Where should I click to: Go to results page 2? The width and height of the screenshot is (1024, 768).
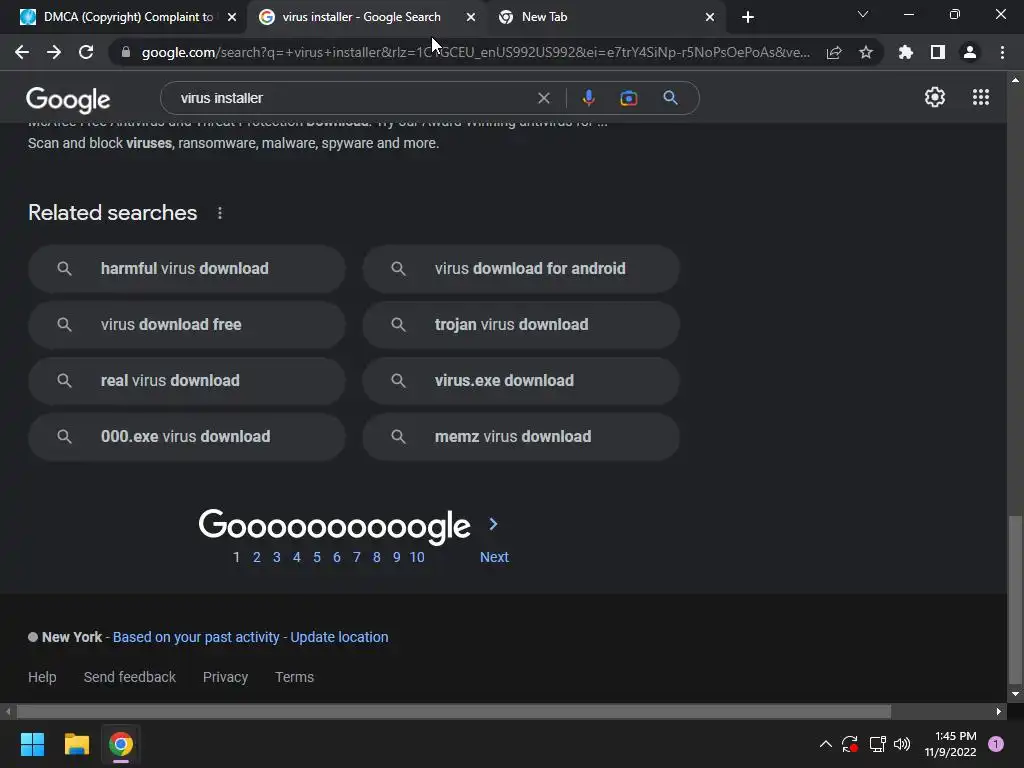pyautogui.click(x=257, y=557)
